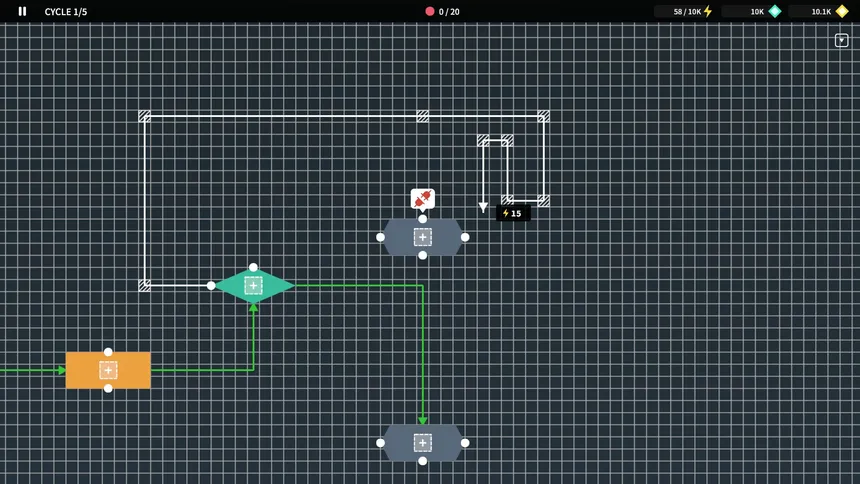Pause the game with the pause button
This screenshot has width=860, height=484.
coord(22,11)
